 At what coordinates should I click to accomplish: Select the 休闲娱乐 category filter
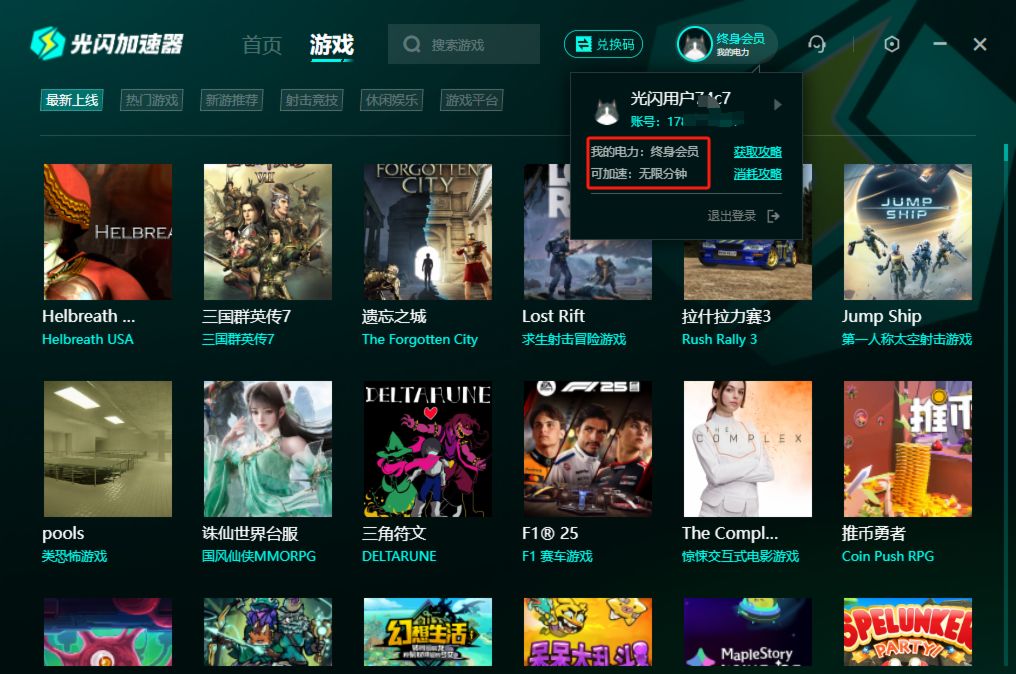(391, 100)
